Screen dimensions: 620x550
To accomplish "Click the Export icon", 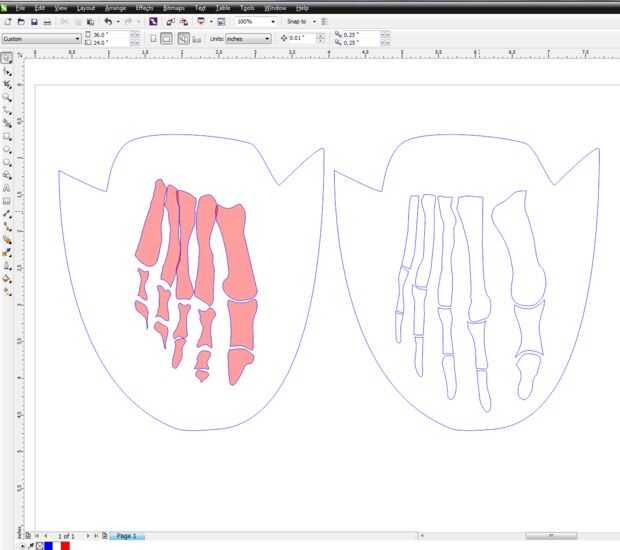I will click(x=184, y=22).
